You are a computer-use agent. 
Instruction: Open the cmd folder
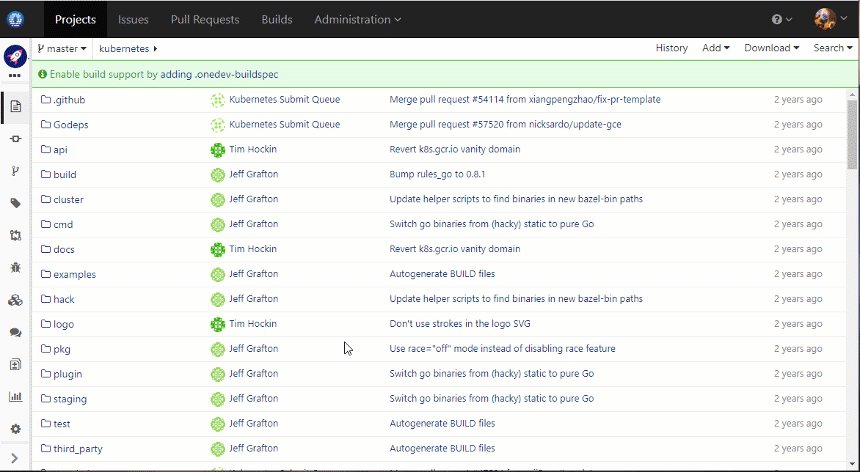coord(63,225)
